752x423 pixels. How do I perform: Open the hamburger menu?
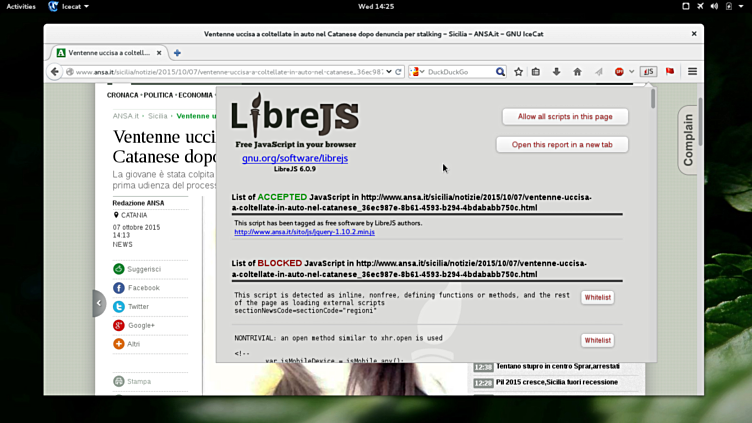692,72
